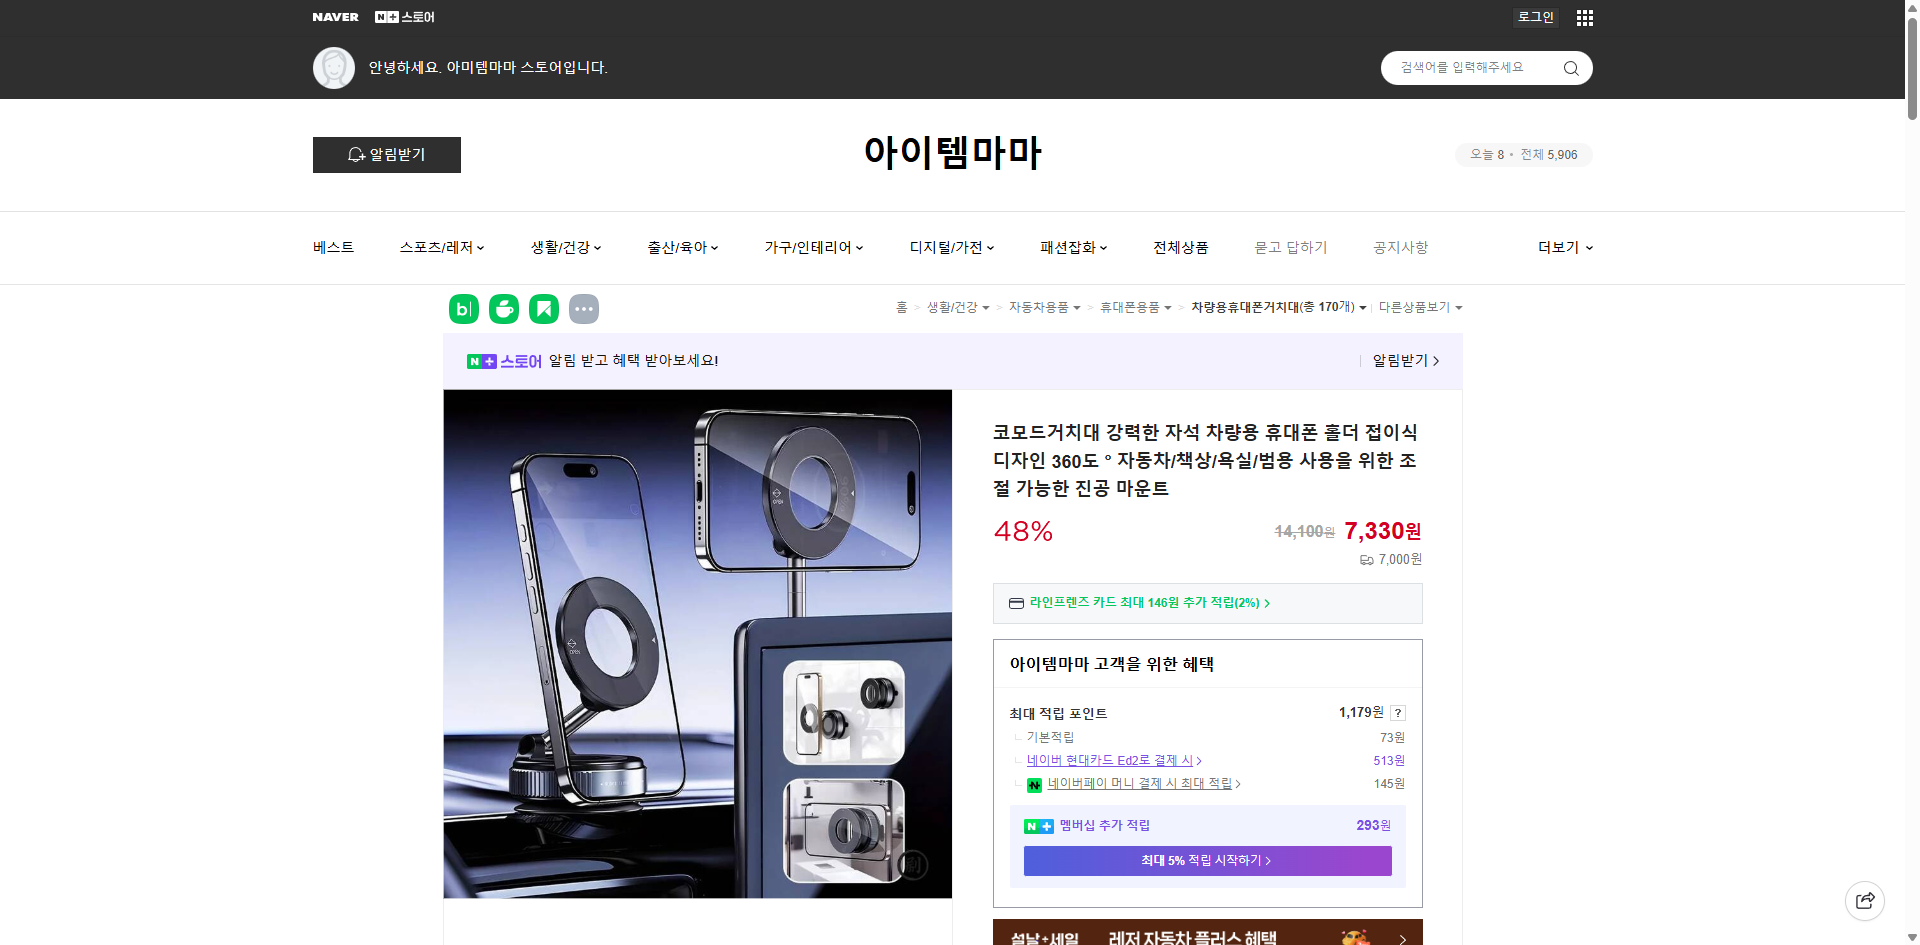The height and width of the screenshot is (945, 1920).
Task: Open the Naver services grid menu
Action: point(1583,17)
